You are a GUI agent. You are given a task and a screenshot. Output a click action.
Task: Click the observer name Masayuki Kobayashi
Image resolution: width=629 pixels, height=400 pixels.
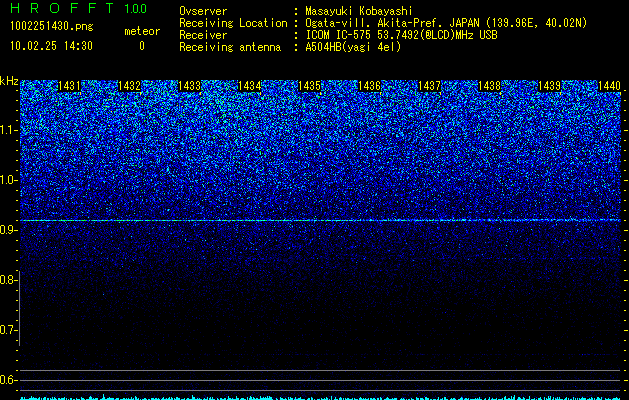(x=359, y=11)
